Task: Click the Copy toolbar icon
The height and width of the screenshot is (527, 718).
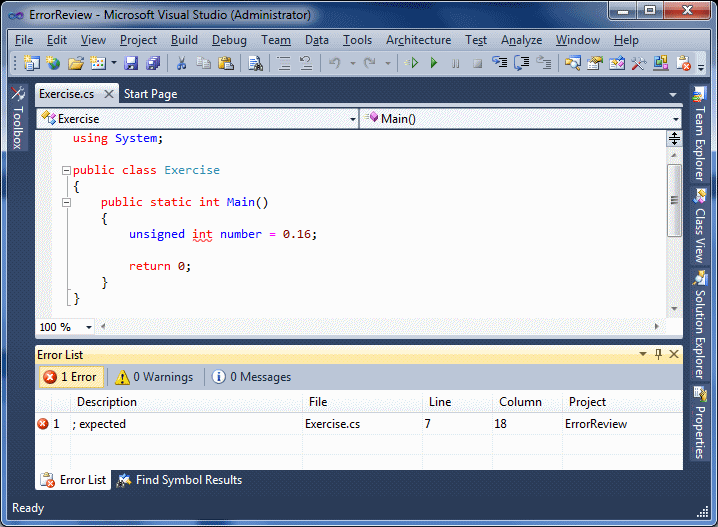Action: (x=203, y=63)
